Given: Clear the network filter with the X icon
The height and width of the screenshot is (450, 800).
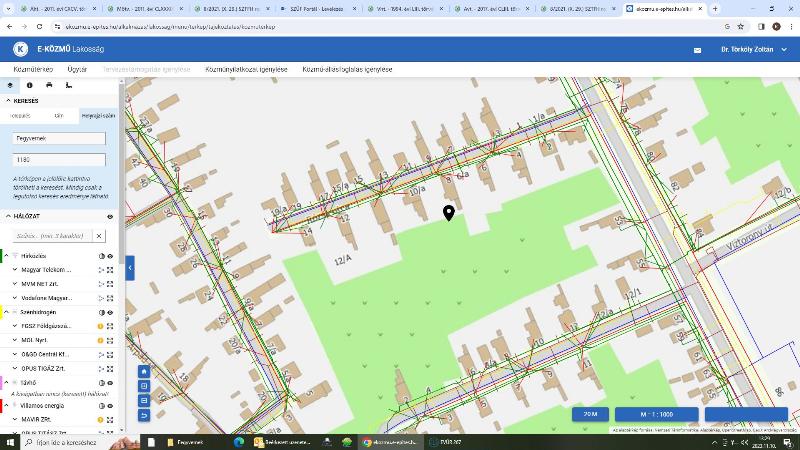Looking at the screenshot, I should pos(99,236).
